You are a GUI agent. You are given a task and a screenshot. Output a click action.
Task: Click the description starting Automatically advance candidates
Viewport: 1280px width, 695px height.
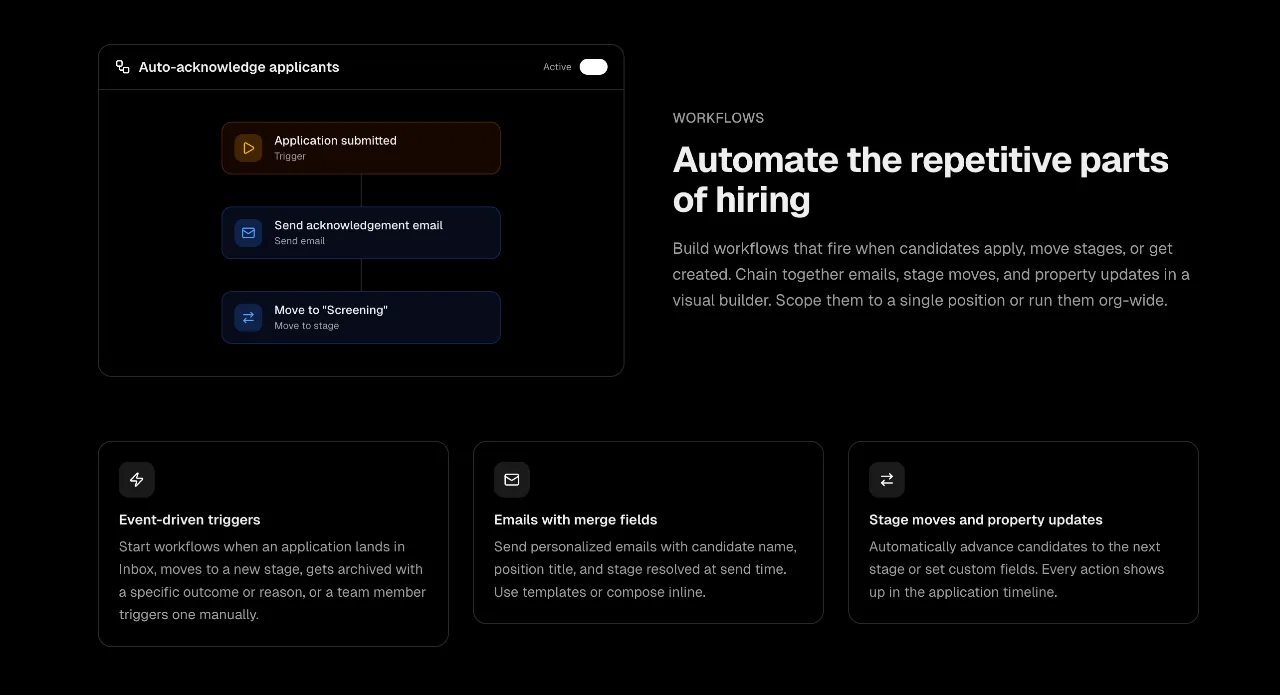[x=1017, y=569]
